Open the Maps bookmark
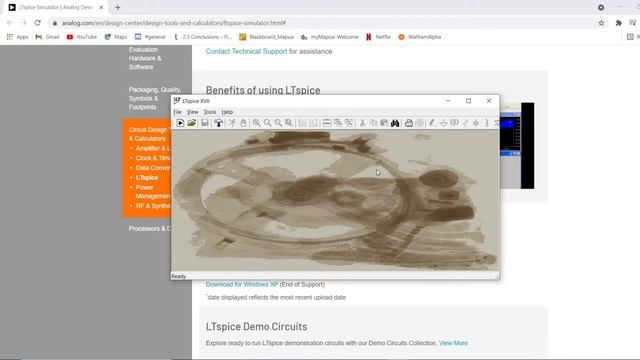The width and height of the screenshot is (640, 360). point(116,37)
